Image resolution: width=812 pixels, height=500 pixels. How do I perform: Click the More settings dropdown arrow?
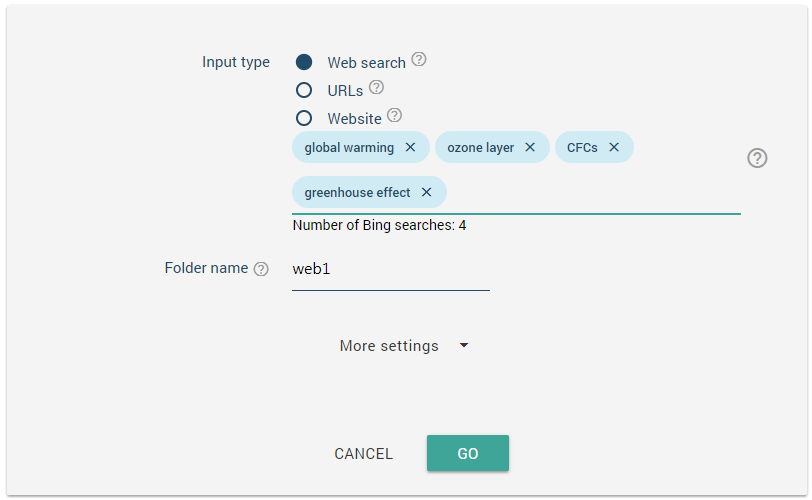(464, 346)
